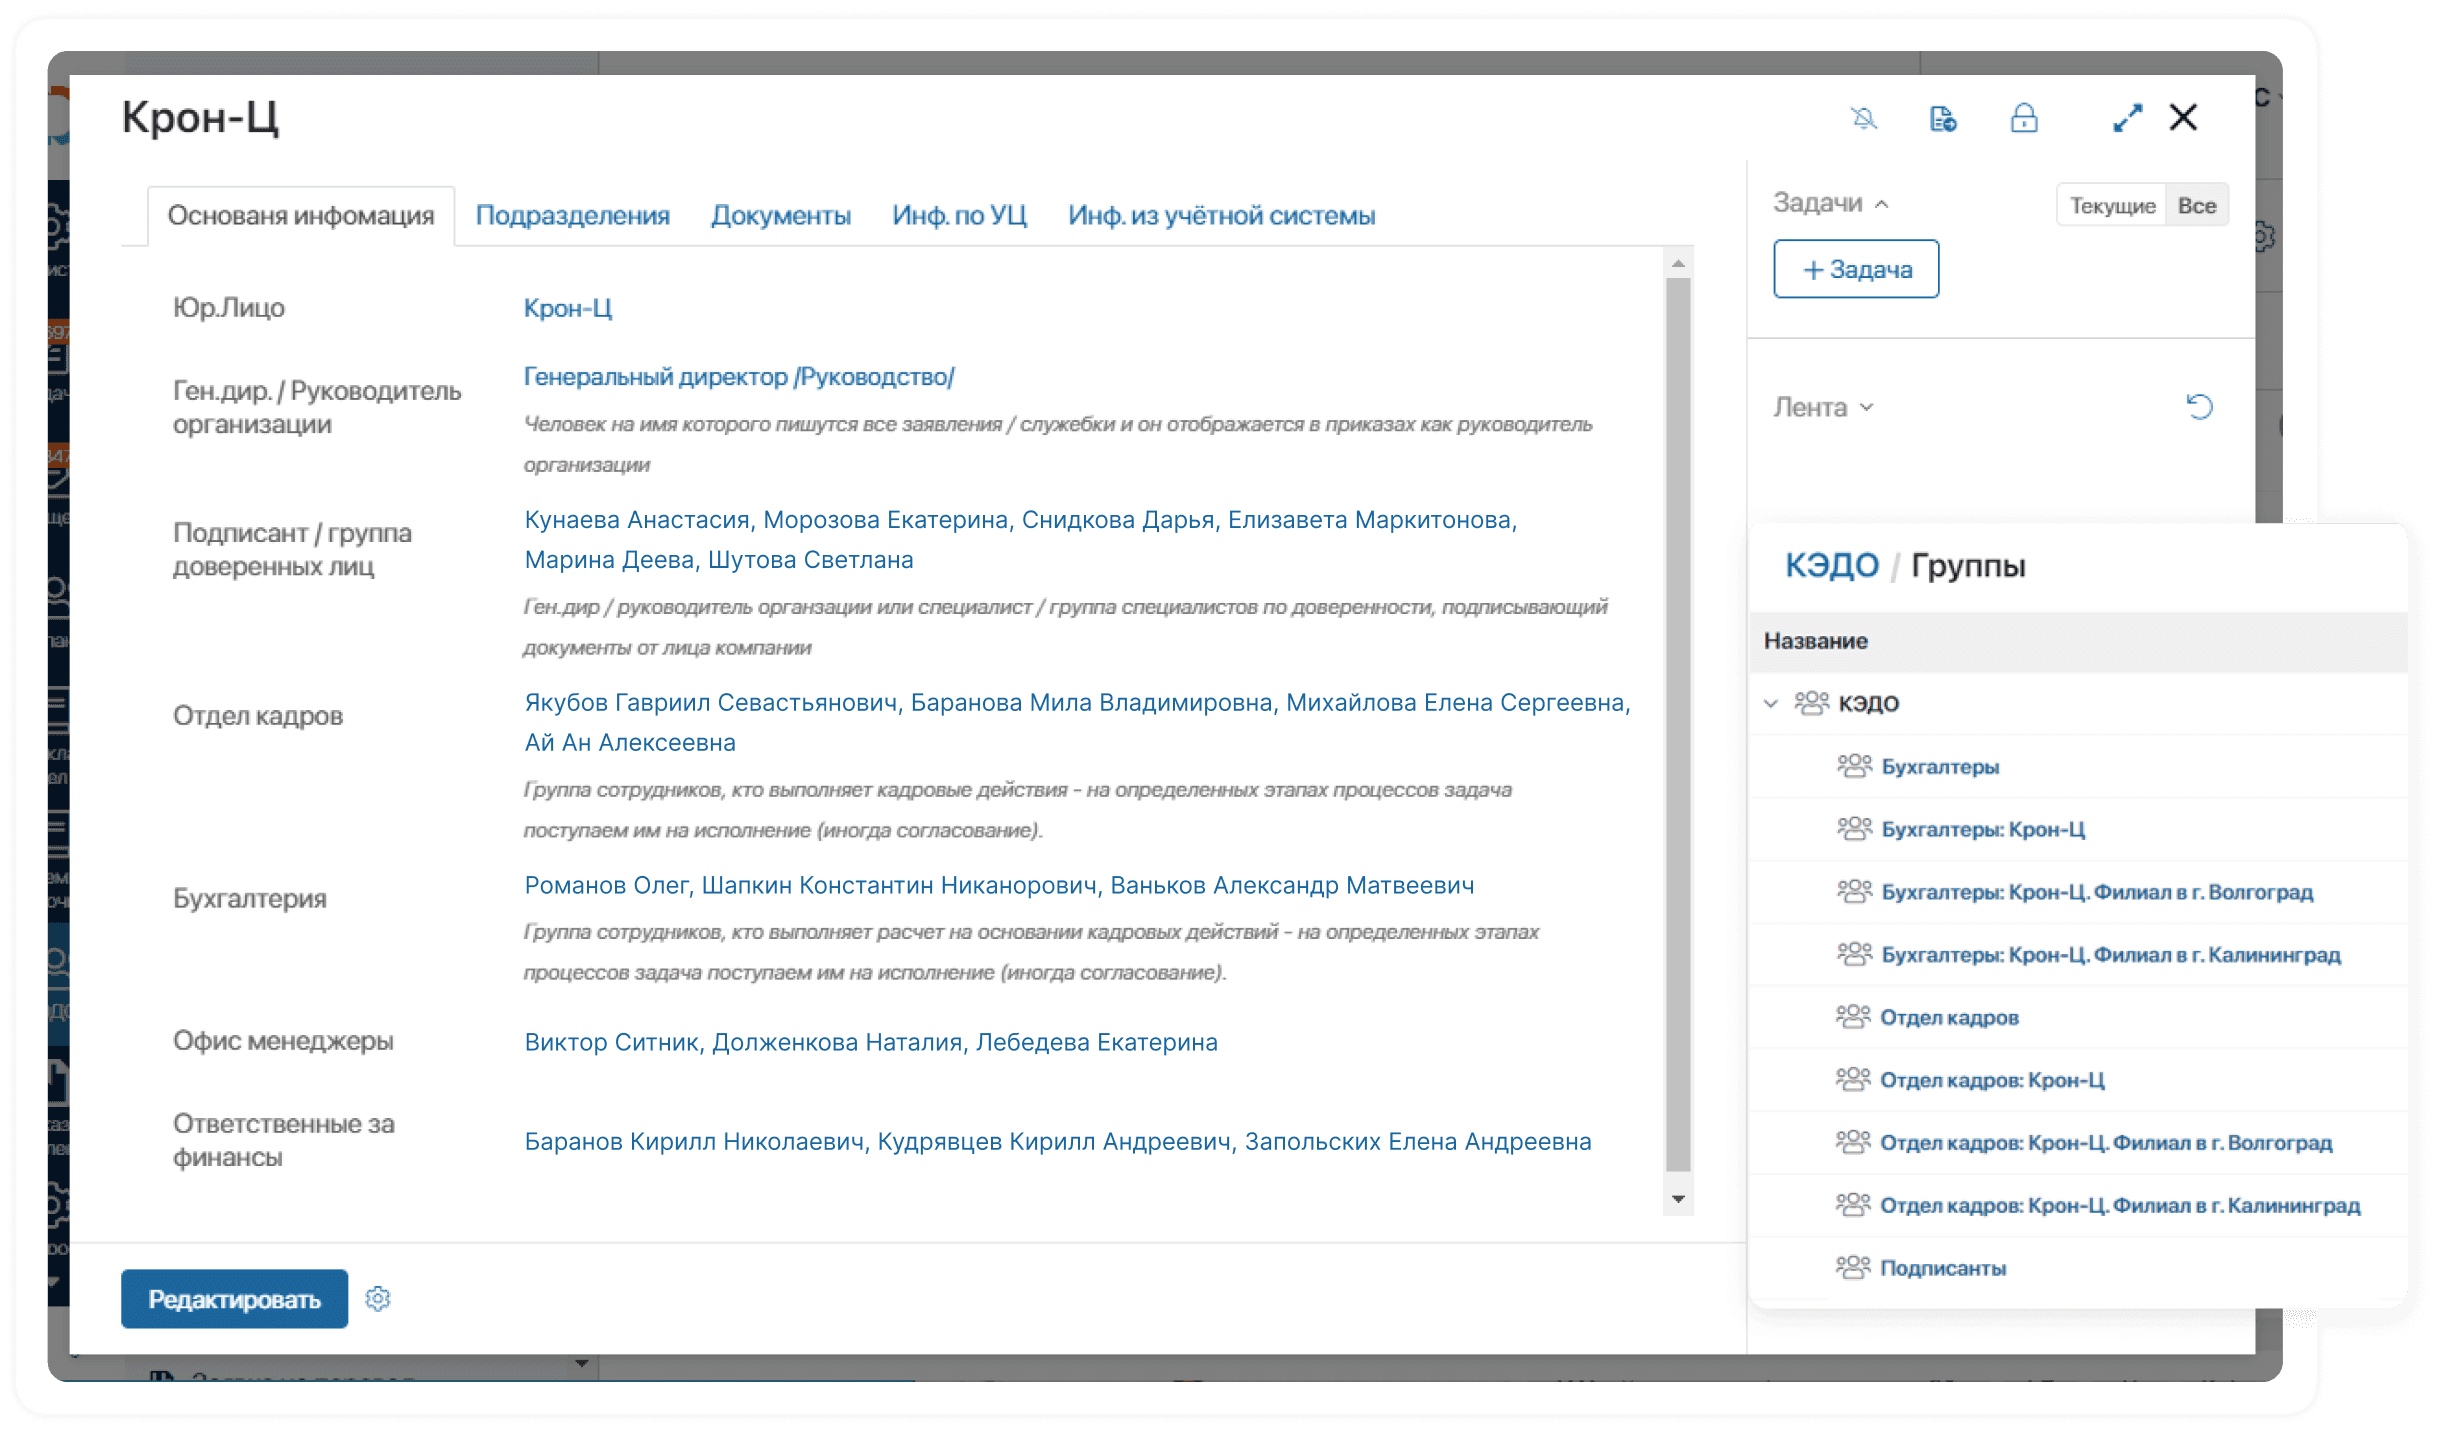Open office managers link Виктор Ситник

click(871, 1042)
